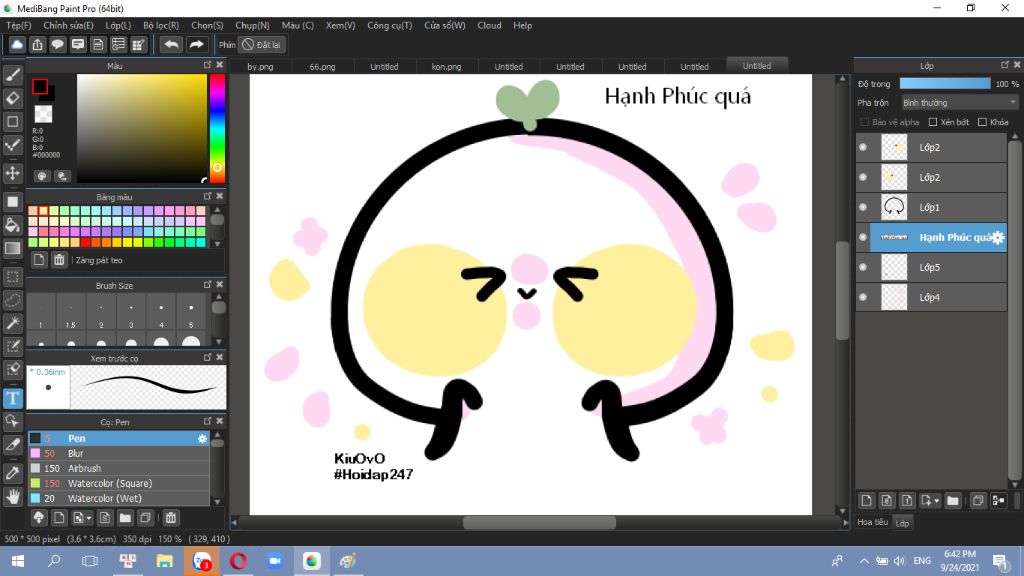Viewport: 1024px width, 576px height.
Task: Open the Tệp(F) menu
Action: (x=19, y=25)
